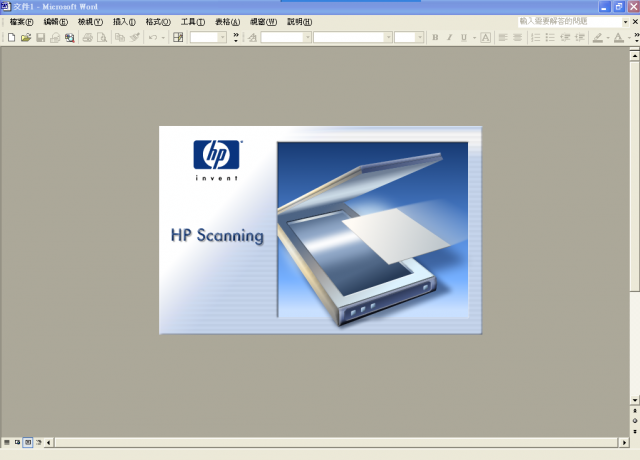Open the Font name dropdown
The image size is (640, 460).
pyautogui.click(x=388, y=38)
